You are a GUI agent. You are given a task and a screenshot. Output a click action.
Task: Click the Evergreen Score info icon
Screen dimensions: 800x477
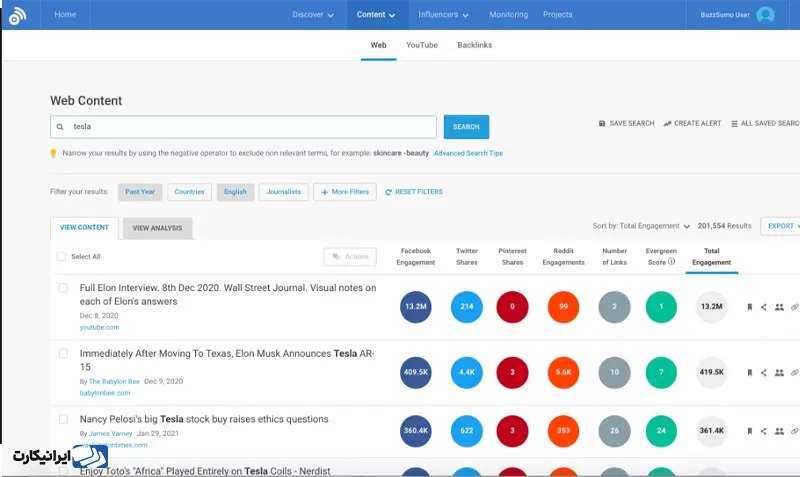click(671, 262)
